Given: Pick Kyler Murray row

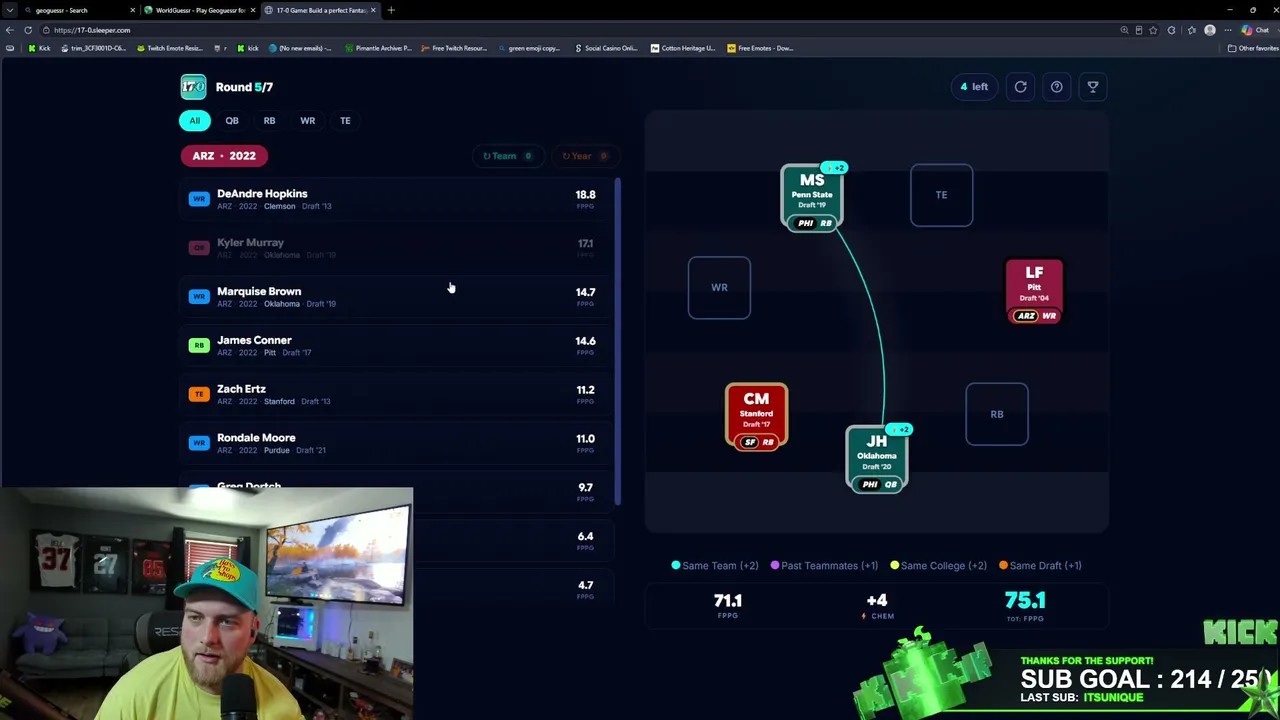Looking at the screenshot, I should pos(397,248).
